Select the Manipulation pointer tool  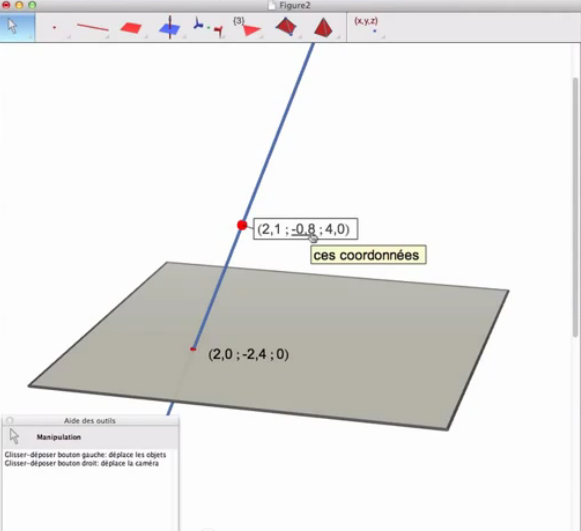tap(17, 27)
